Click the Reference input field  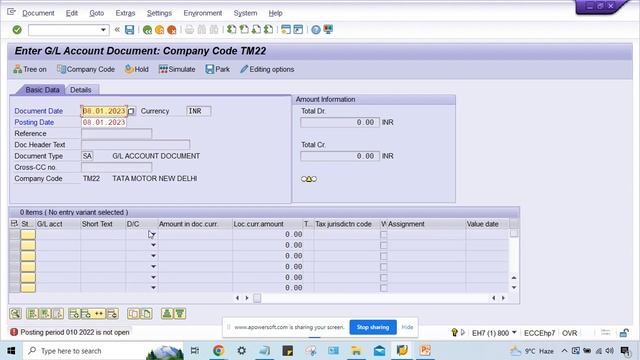point(116,133)
